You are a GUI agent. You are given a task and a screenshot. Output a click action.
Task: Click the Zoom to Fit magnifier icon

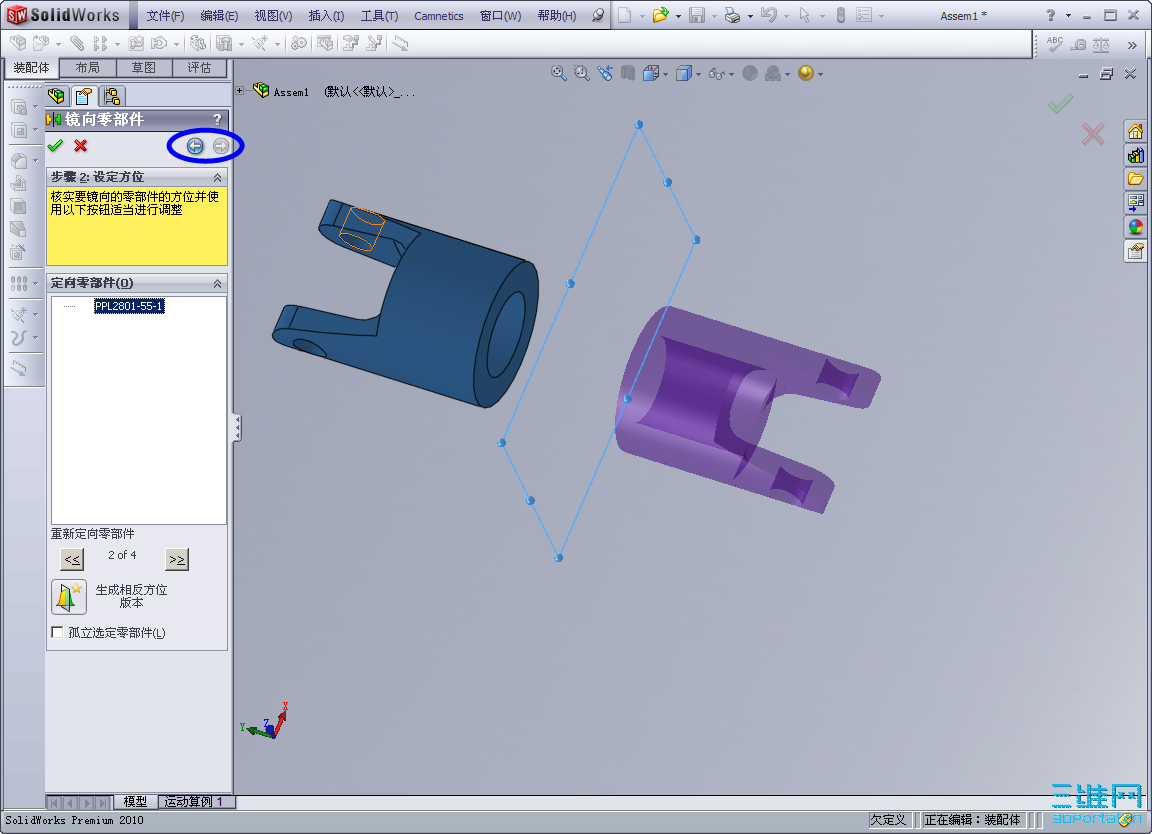pos(559,73)
